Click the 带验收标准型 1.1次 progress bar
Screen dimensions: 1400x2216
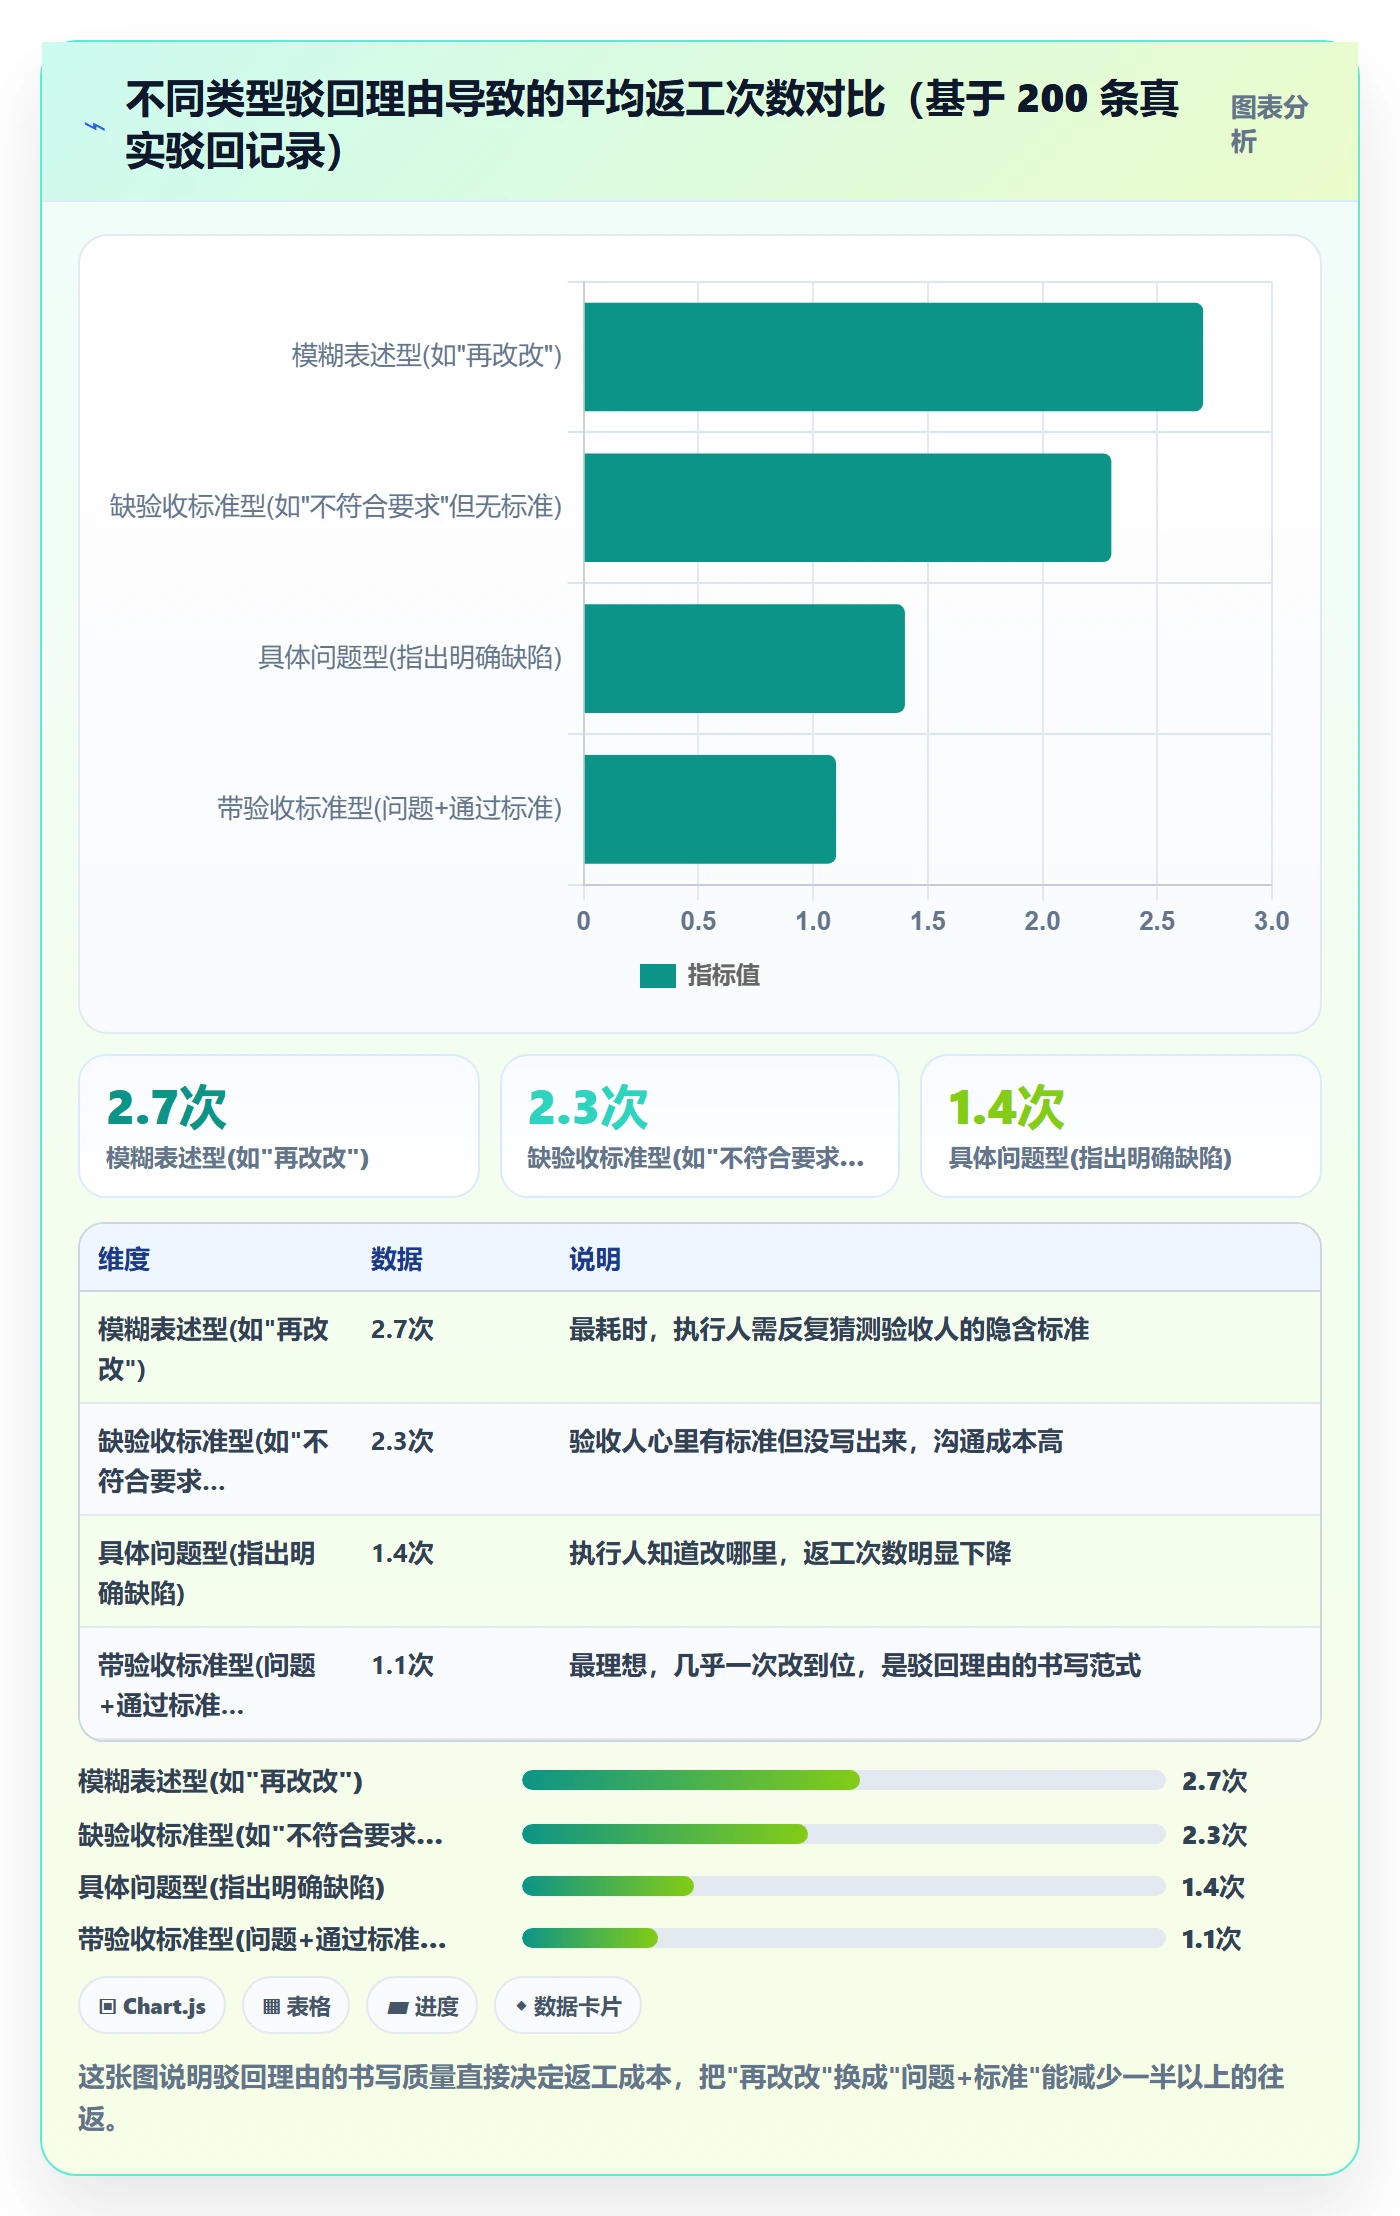click(x=844, y=1938)
